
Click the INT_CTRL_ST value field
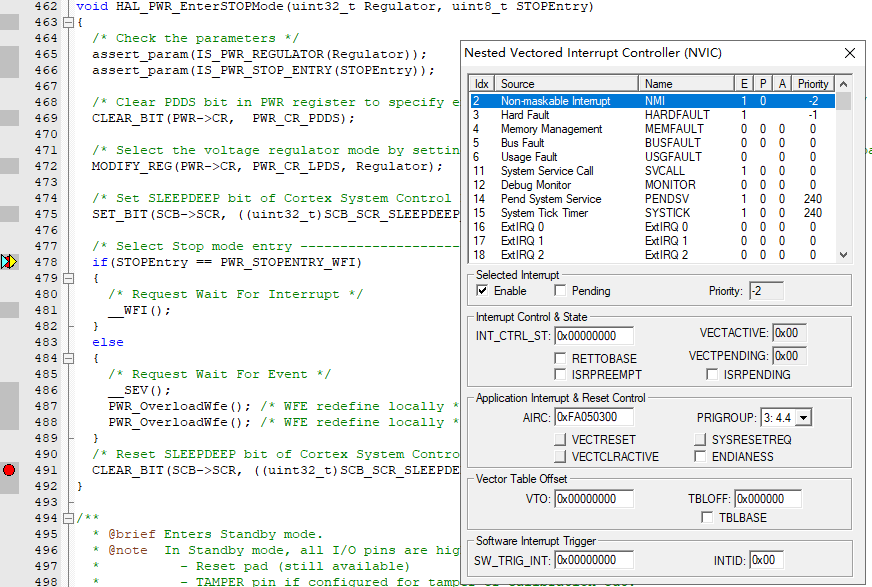click(594, 336)
